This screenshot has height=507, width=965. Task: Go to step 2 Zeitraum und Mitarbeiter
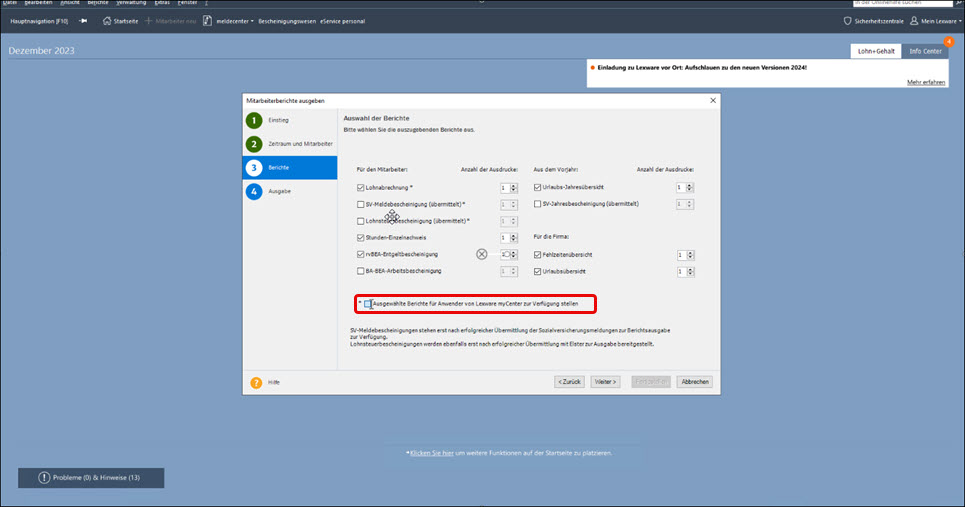pyautogui.click(x=255, y=144)
